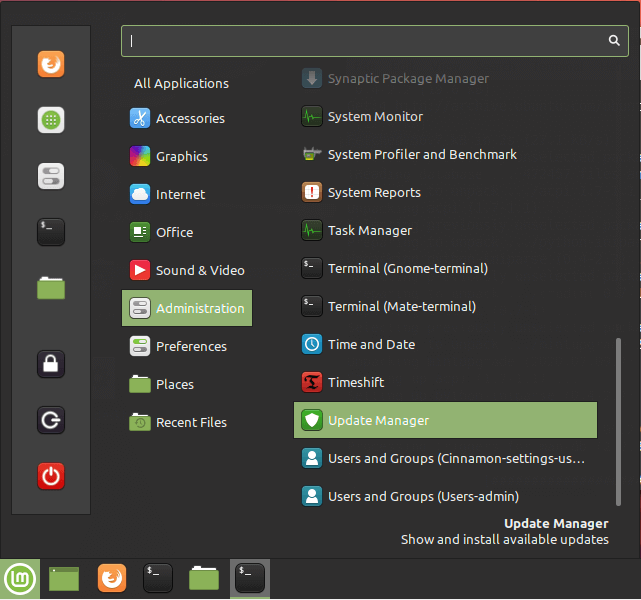The width and height of the screenshot is (641, 600).
Task: Click the Logout icon in sidebar
Action: coord(51,420)
